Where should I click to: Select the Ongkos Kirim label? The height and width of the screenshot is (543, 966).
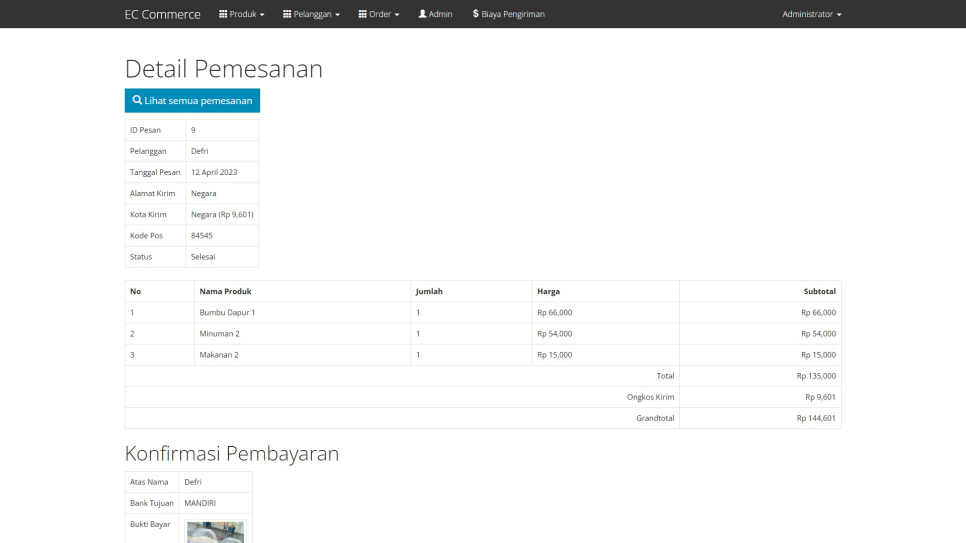(x=651, y=397)
